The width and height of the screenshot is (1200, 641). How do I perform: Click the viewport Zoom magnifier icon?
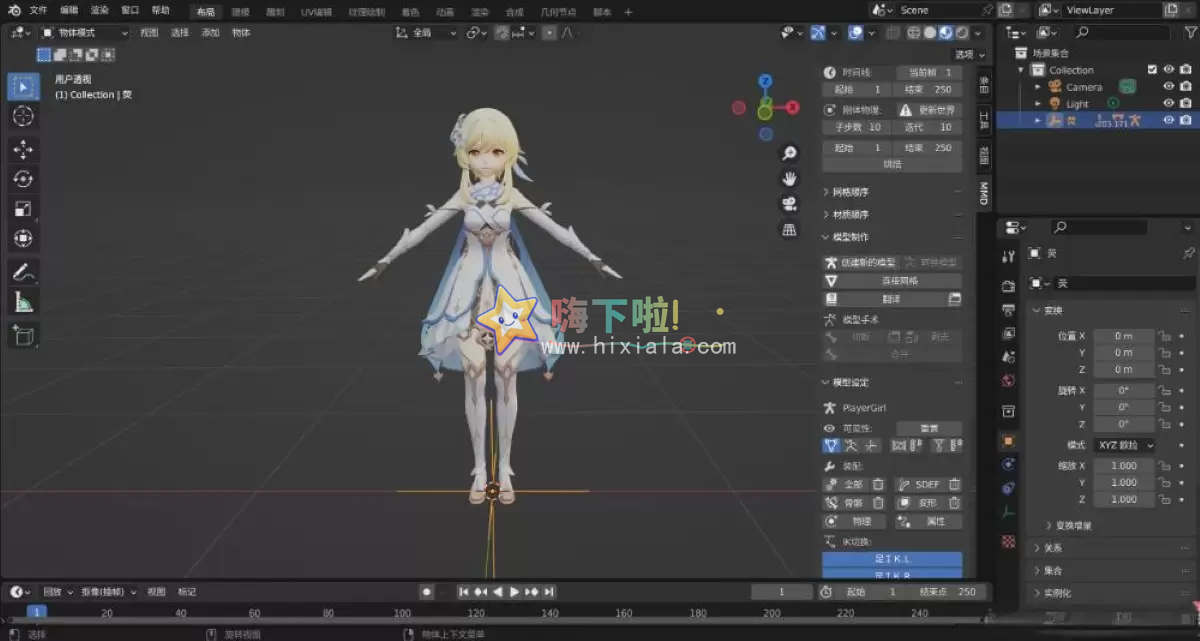(x=789, y=152)
